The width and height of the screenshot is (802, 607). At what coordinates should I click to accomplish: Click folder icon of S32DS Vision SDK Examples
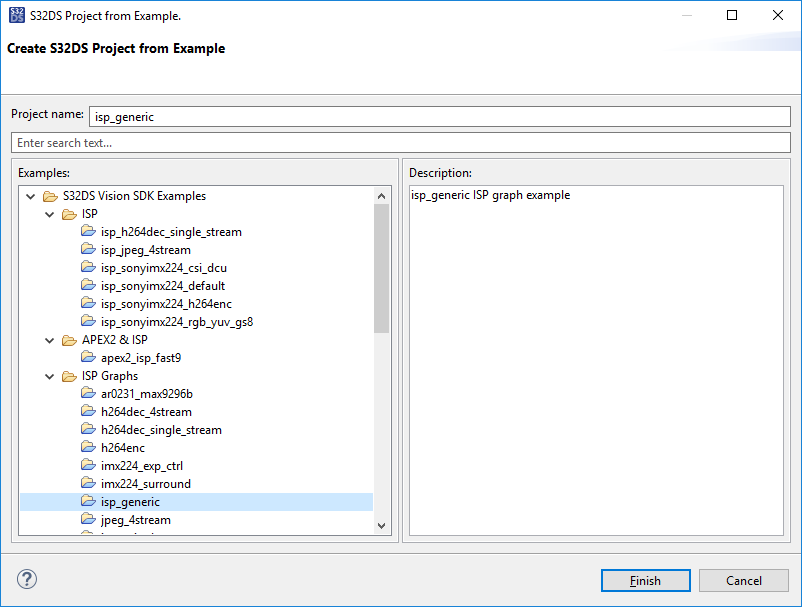[x=50, y=196]
